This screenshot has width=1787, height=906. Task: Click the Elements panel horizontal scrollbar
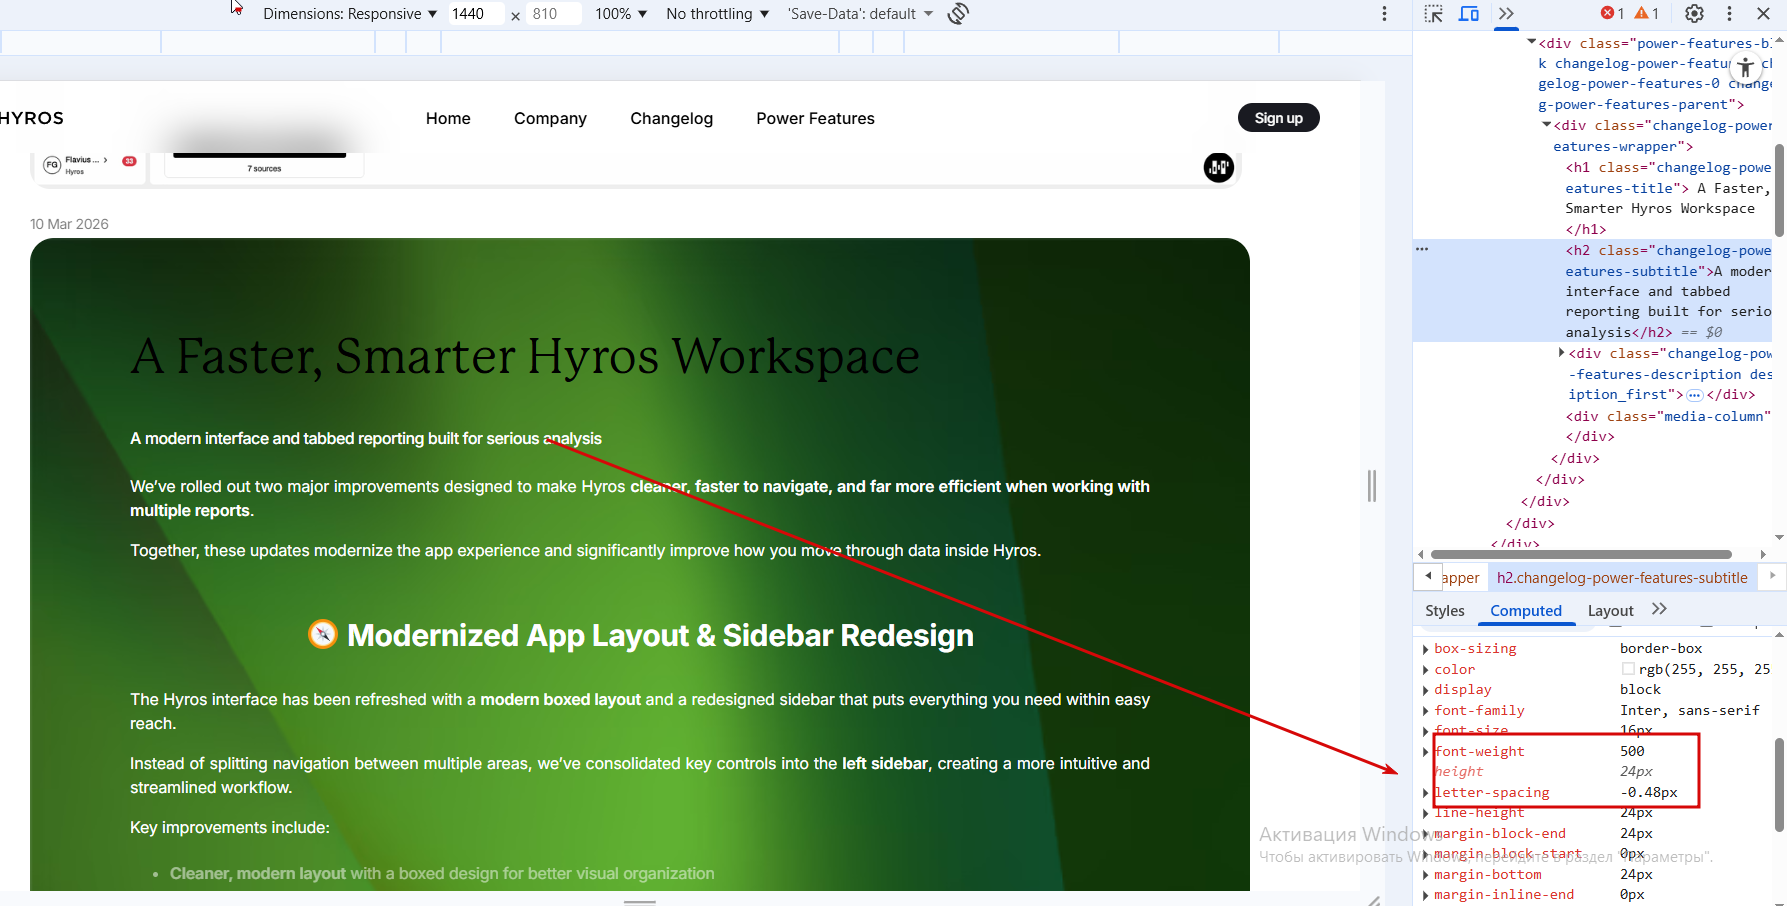1581,554
